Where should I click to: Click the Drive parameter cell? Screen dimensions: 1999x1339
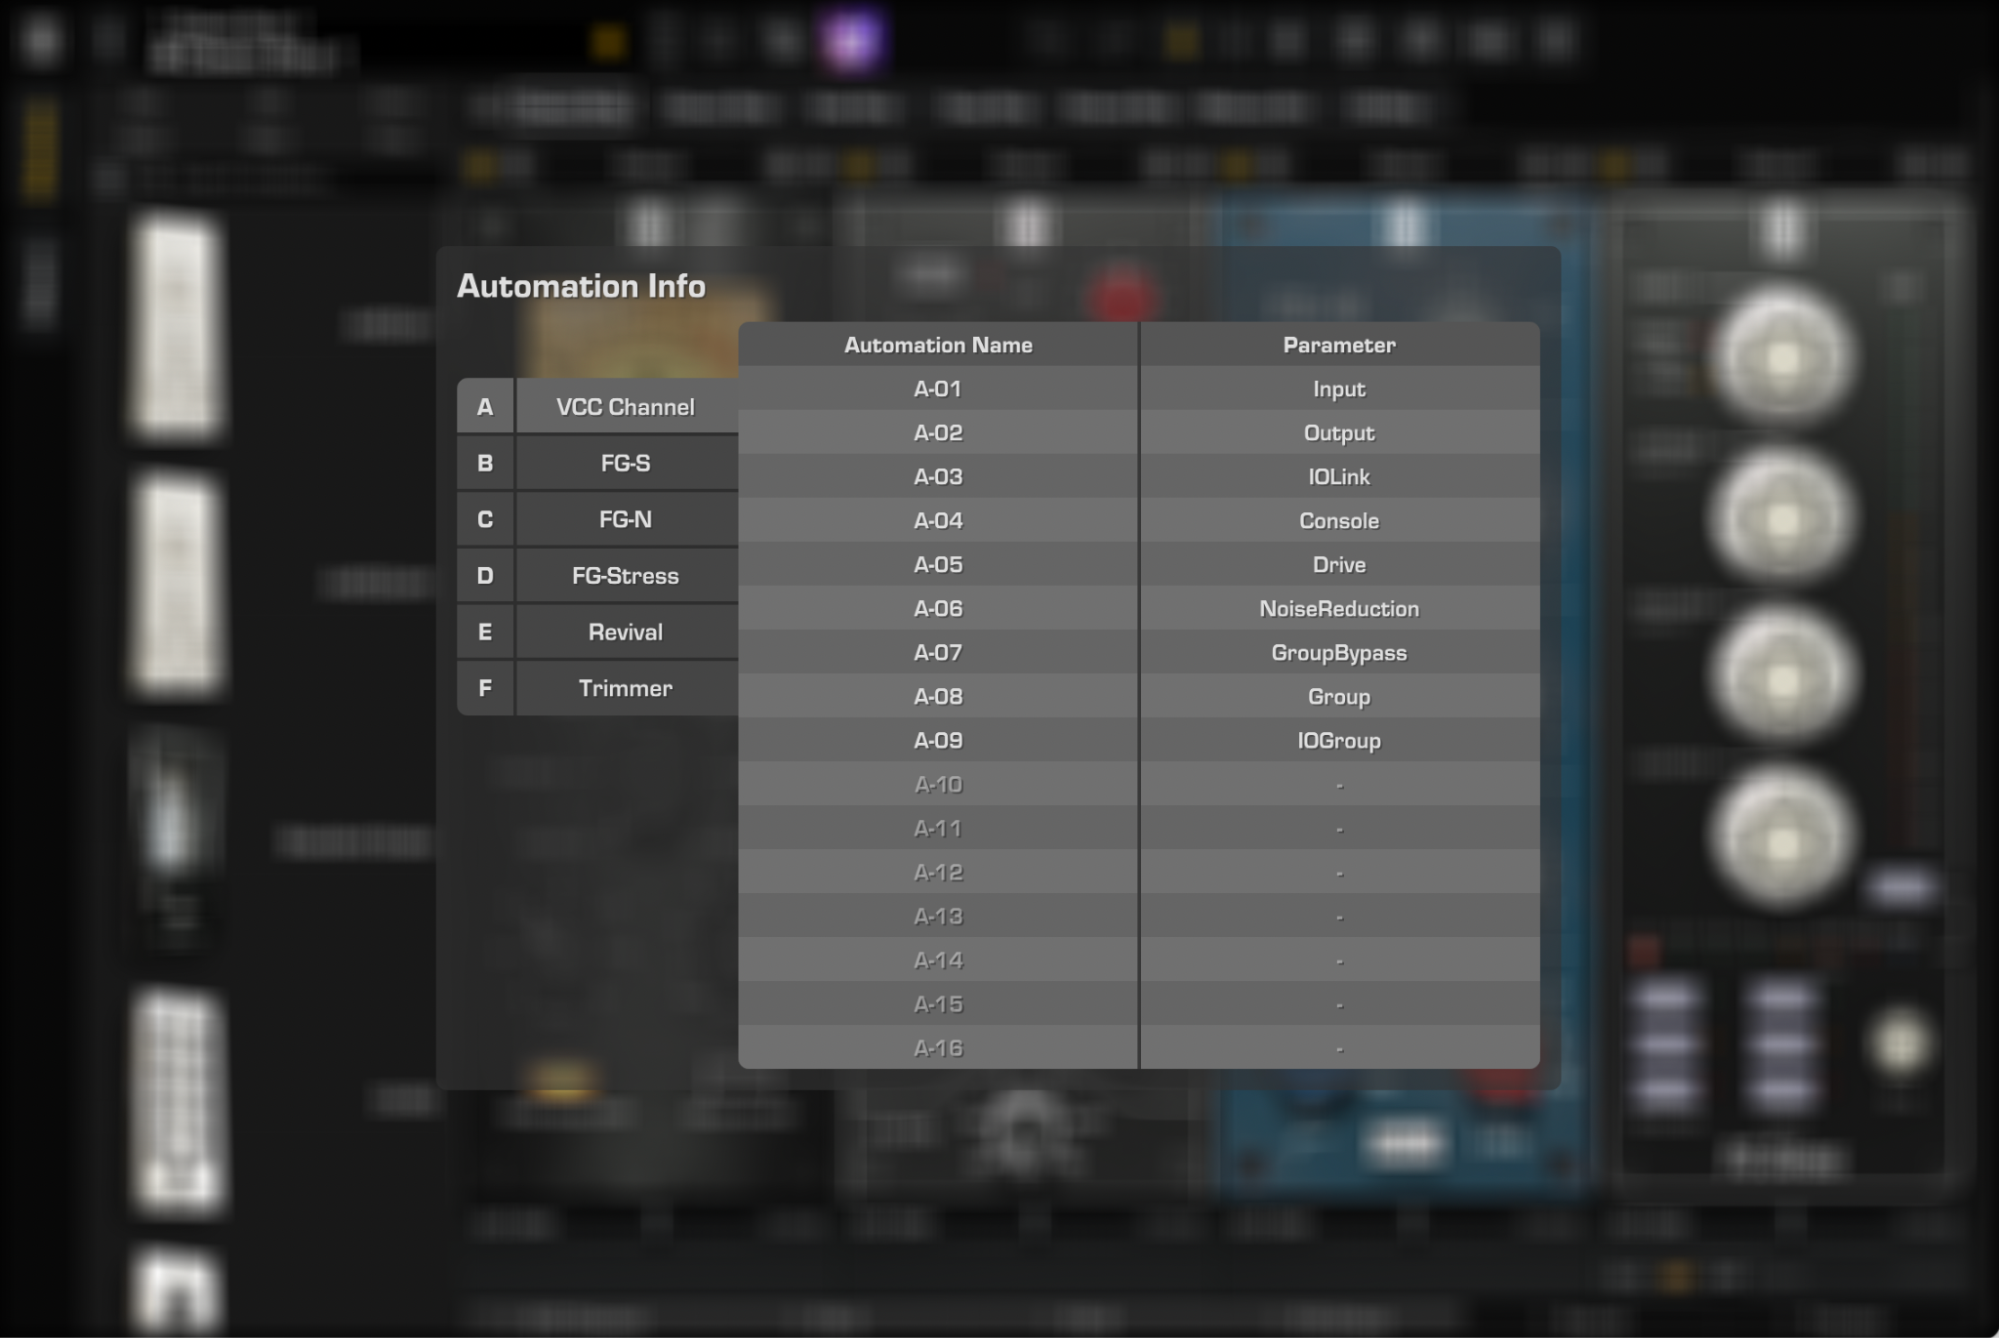tap(1339, 565)
